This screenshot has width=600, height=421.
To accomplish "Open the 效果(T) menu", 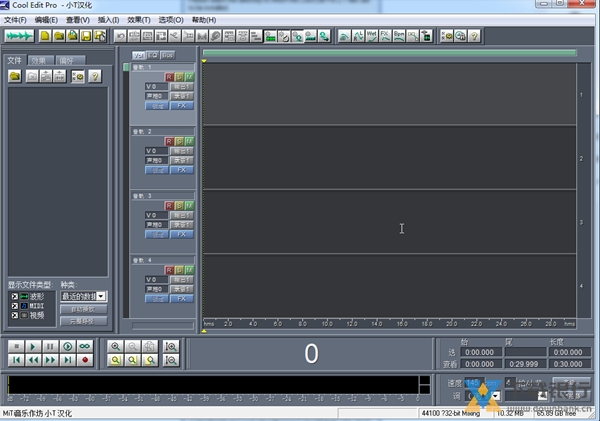I will click(x=139, y=19).
